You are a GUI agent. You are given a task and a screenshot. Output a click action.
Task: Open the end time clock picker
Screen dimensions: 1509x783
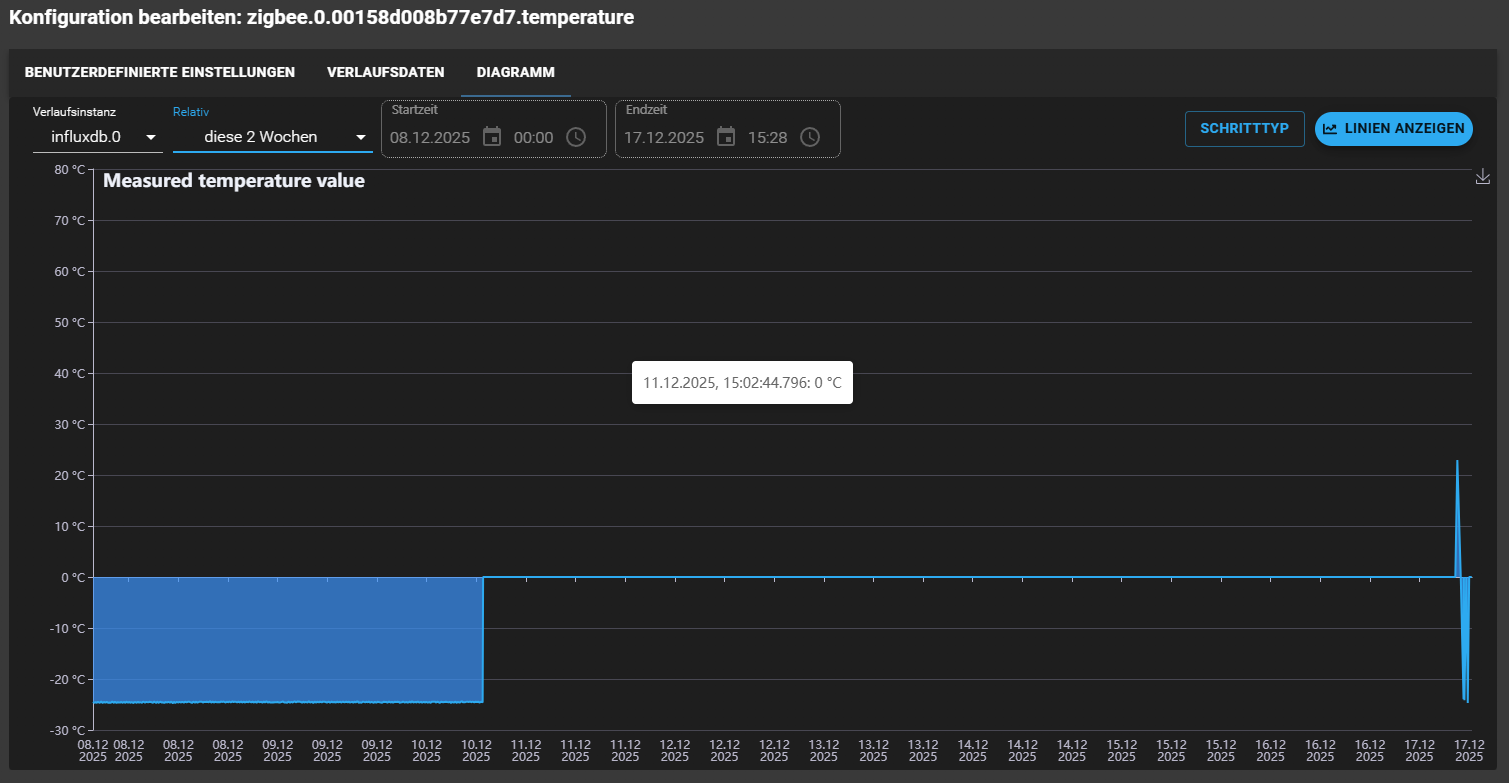(810, 137)
